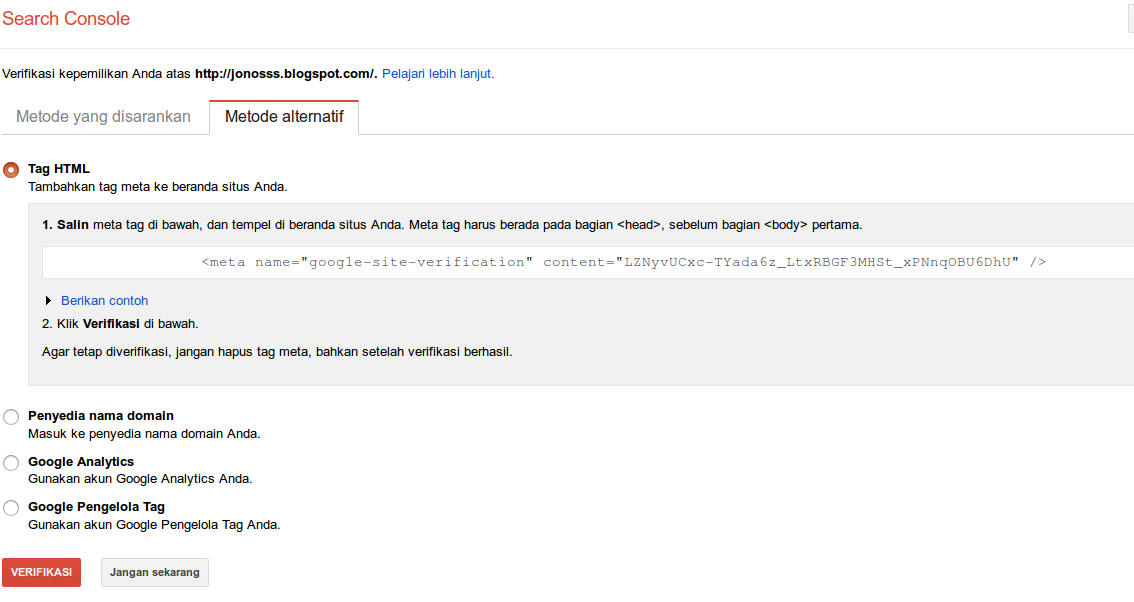Click the bold 'Google Analytics' label
The width and height of the screenshot is (1134, 602).
coord(81,462)
